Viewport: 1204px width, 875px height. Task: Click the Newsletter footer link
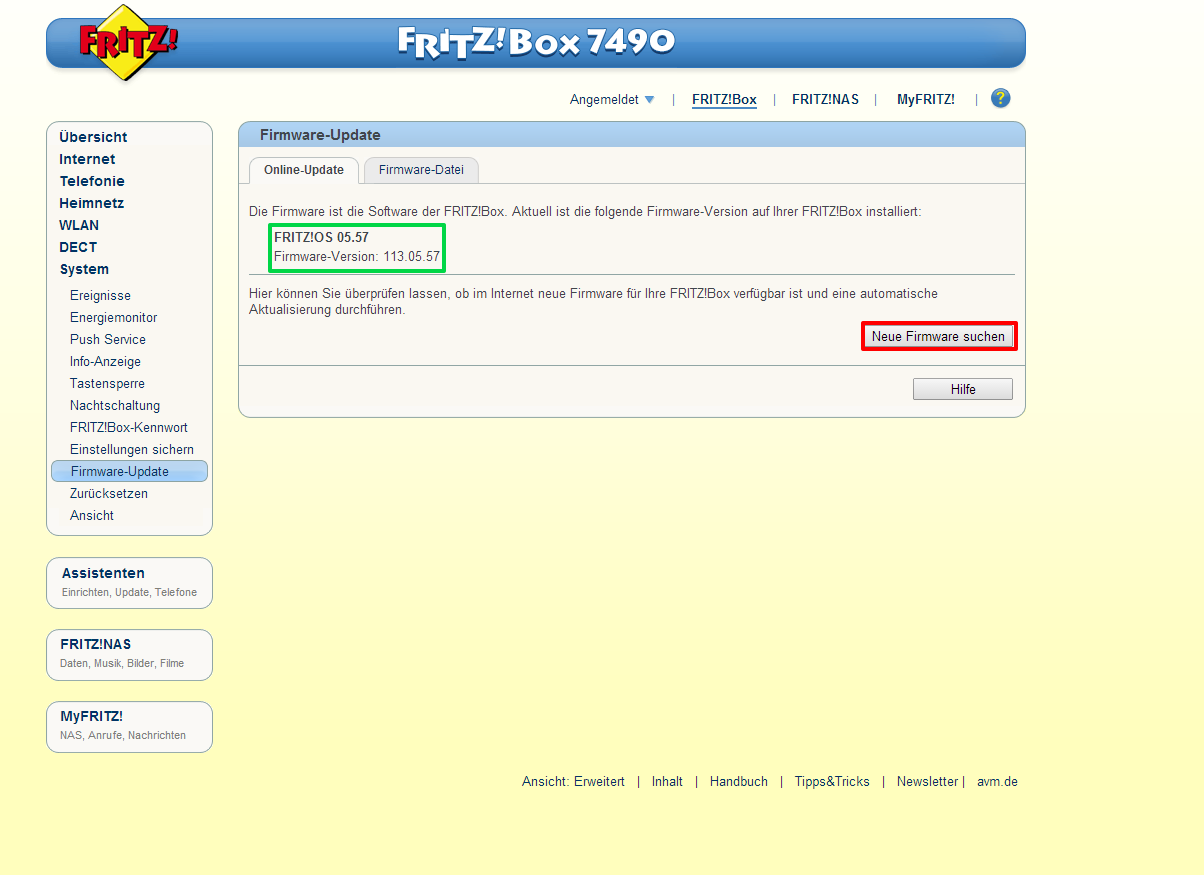point(927,782)
